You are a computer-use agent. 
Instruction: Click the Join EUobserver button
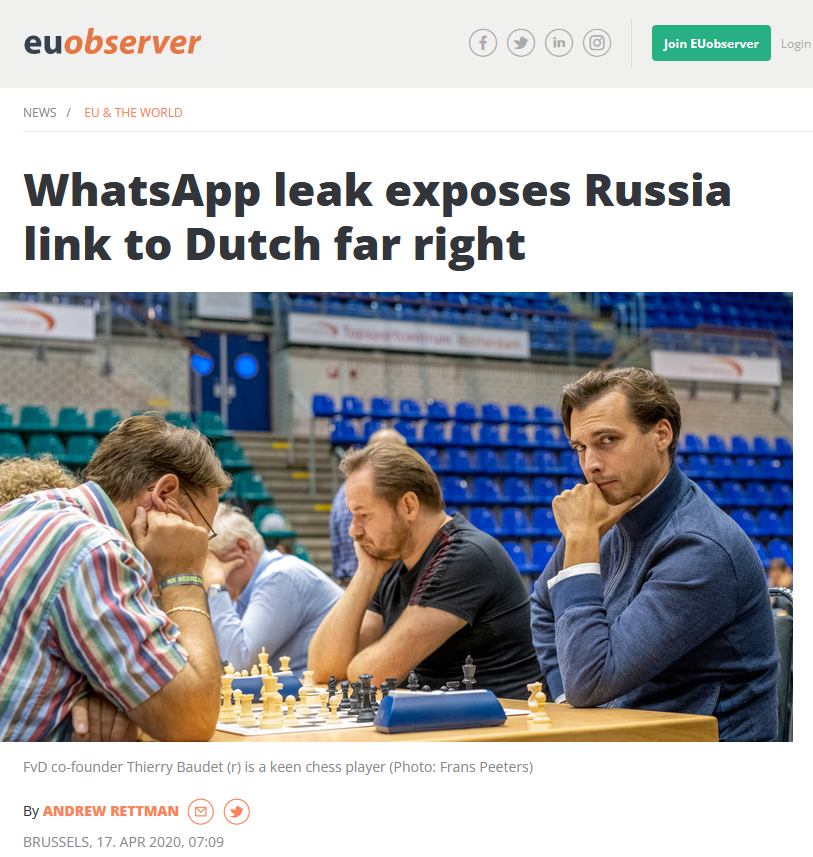(711, 43)
